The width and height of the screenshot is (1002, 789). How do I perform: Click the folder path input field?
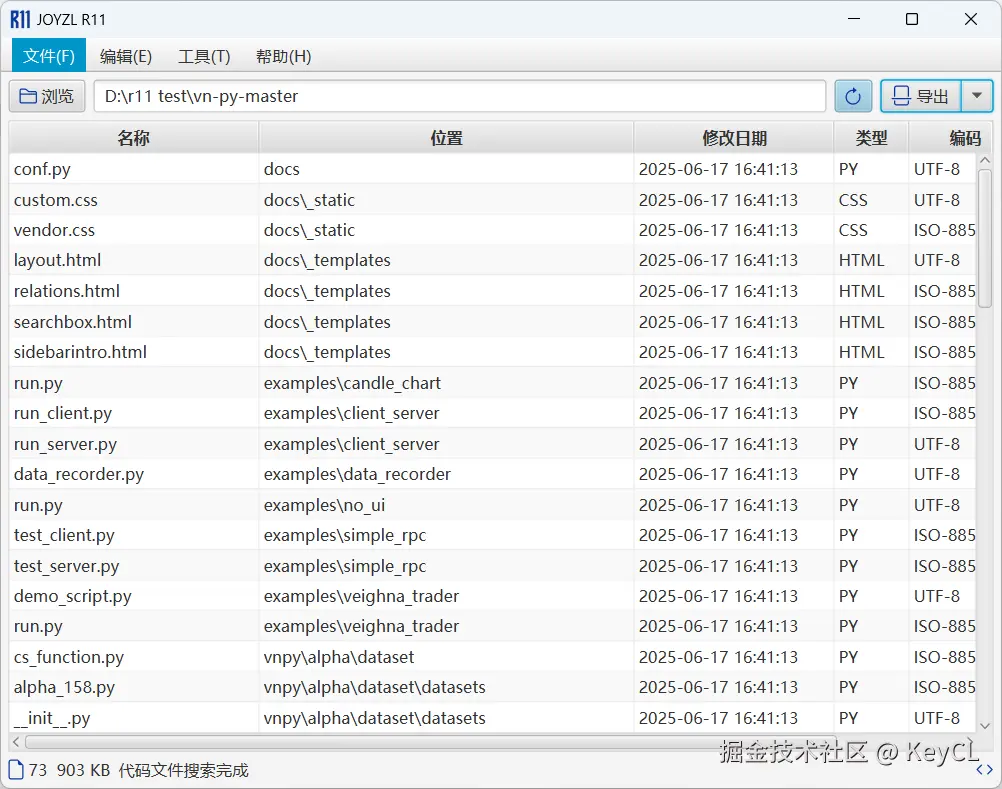click(460, 96)
